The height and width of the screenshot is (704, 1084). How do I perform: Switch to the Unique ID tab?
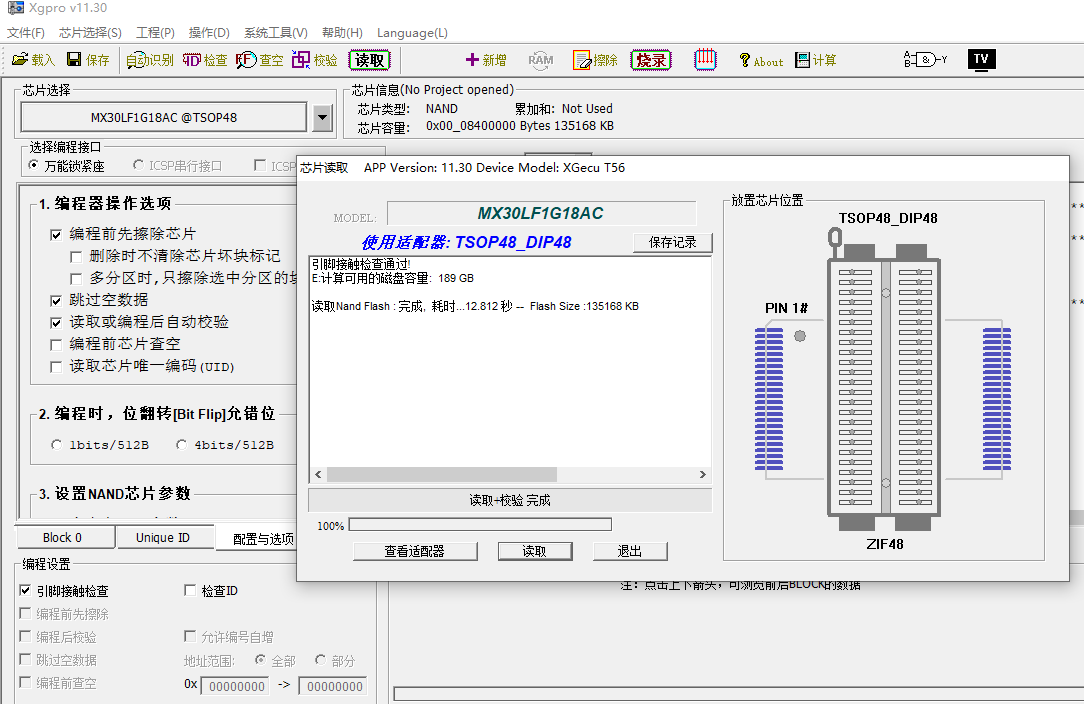coord(162,538)
